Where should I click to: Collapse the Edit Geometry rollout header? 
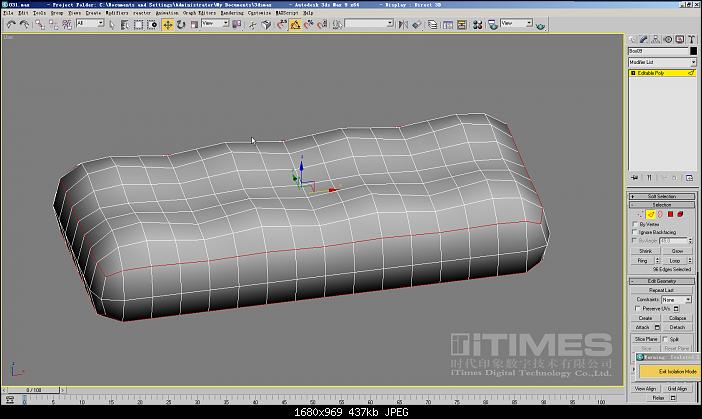point(662,281)
